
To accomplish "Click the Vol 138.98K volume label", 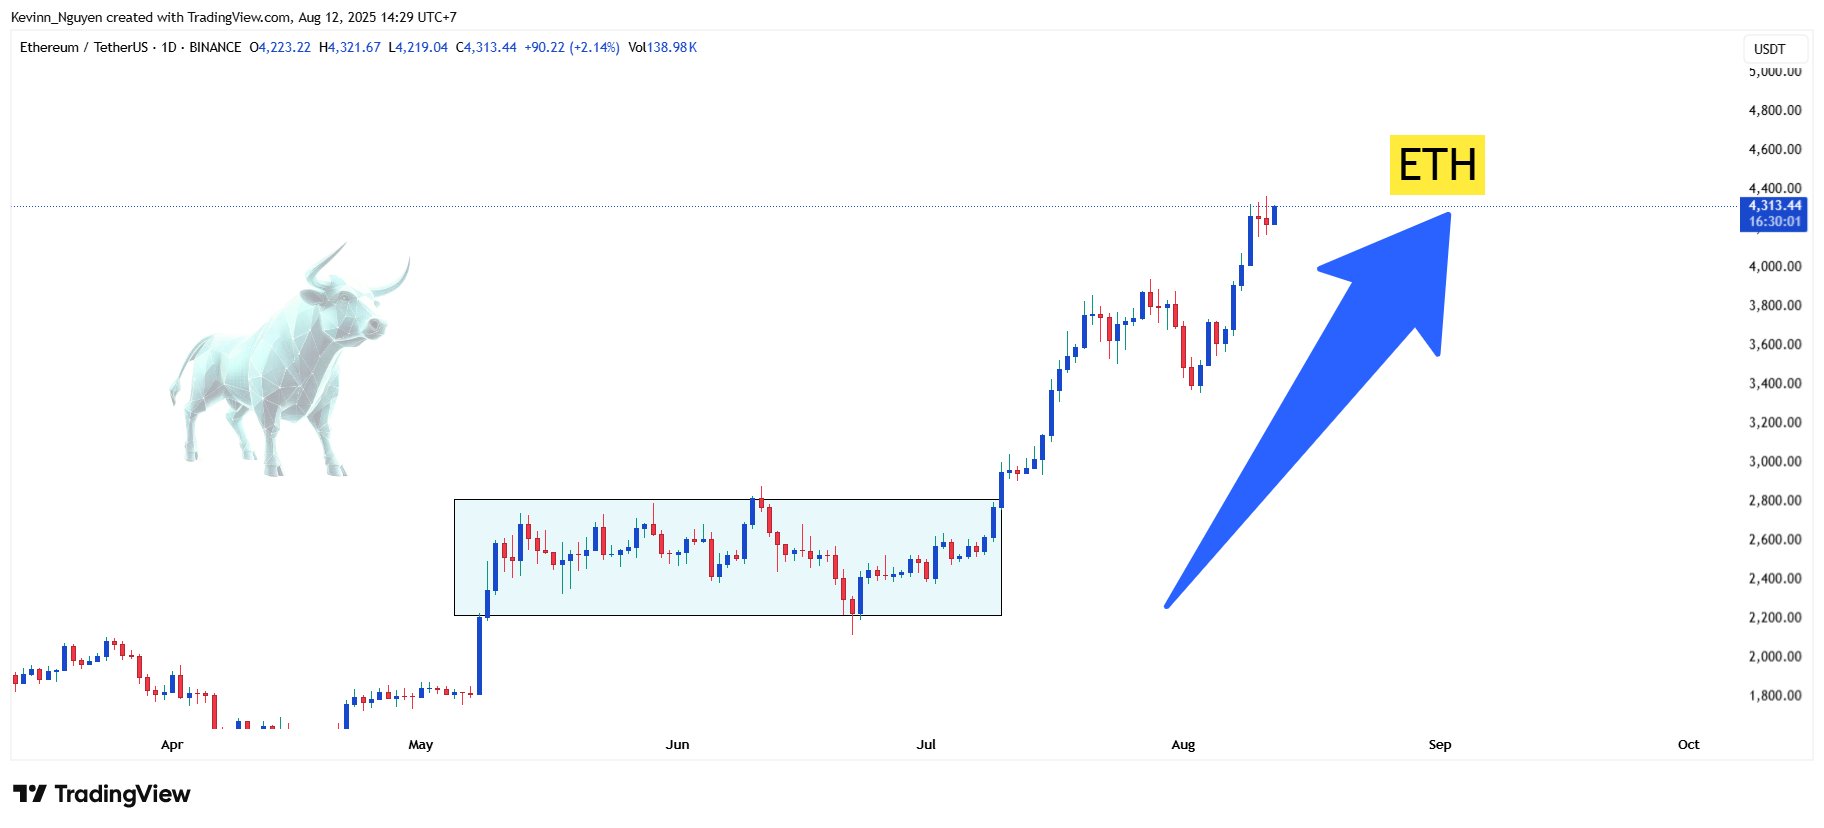I will (x=662, y=47).
